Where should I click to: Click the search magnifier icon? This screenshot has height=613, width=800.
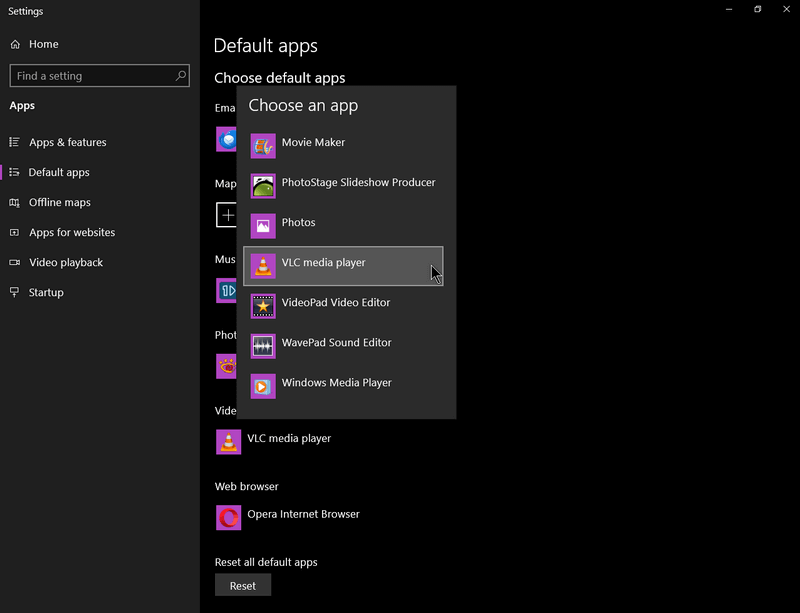click(181, 76)
